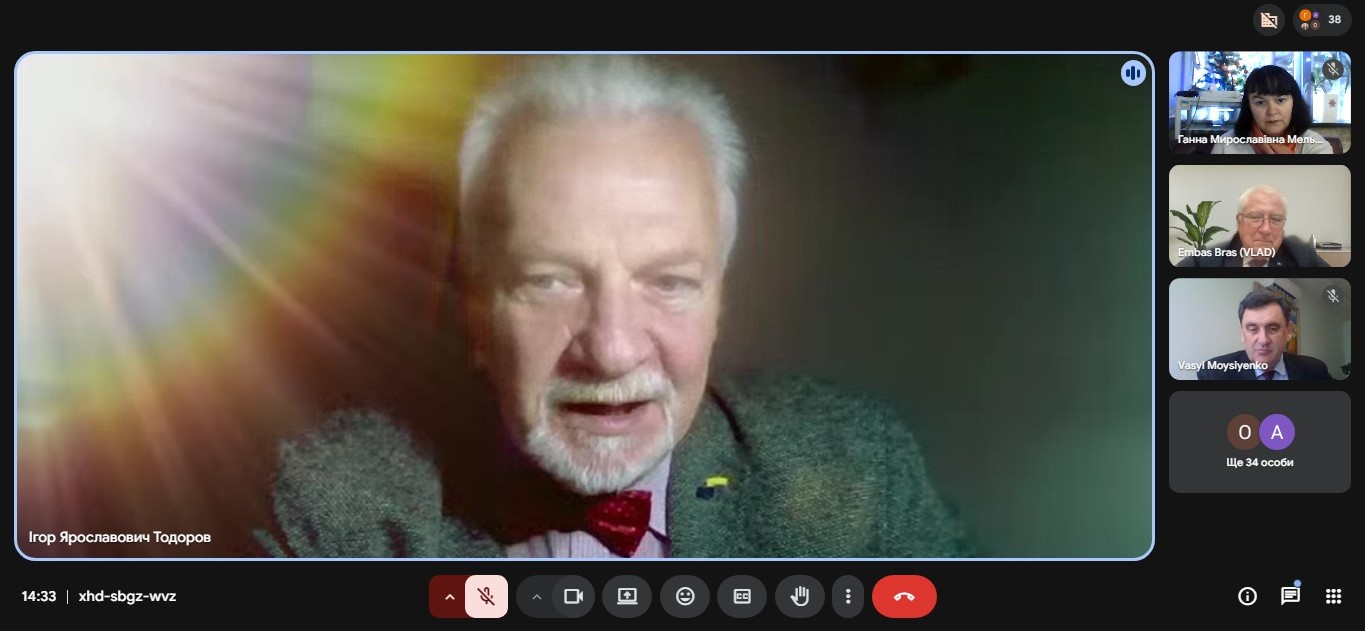
Task: Open the emoji reactions panel
Action: 685,596
